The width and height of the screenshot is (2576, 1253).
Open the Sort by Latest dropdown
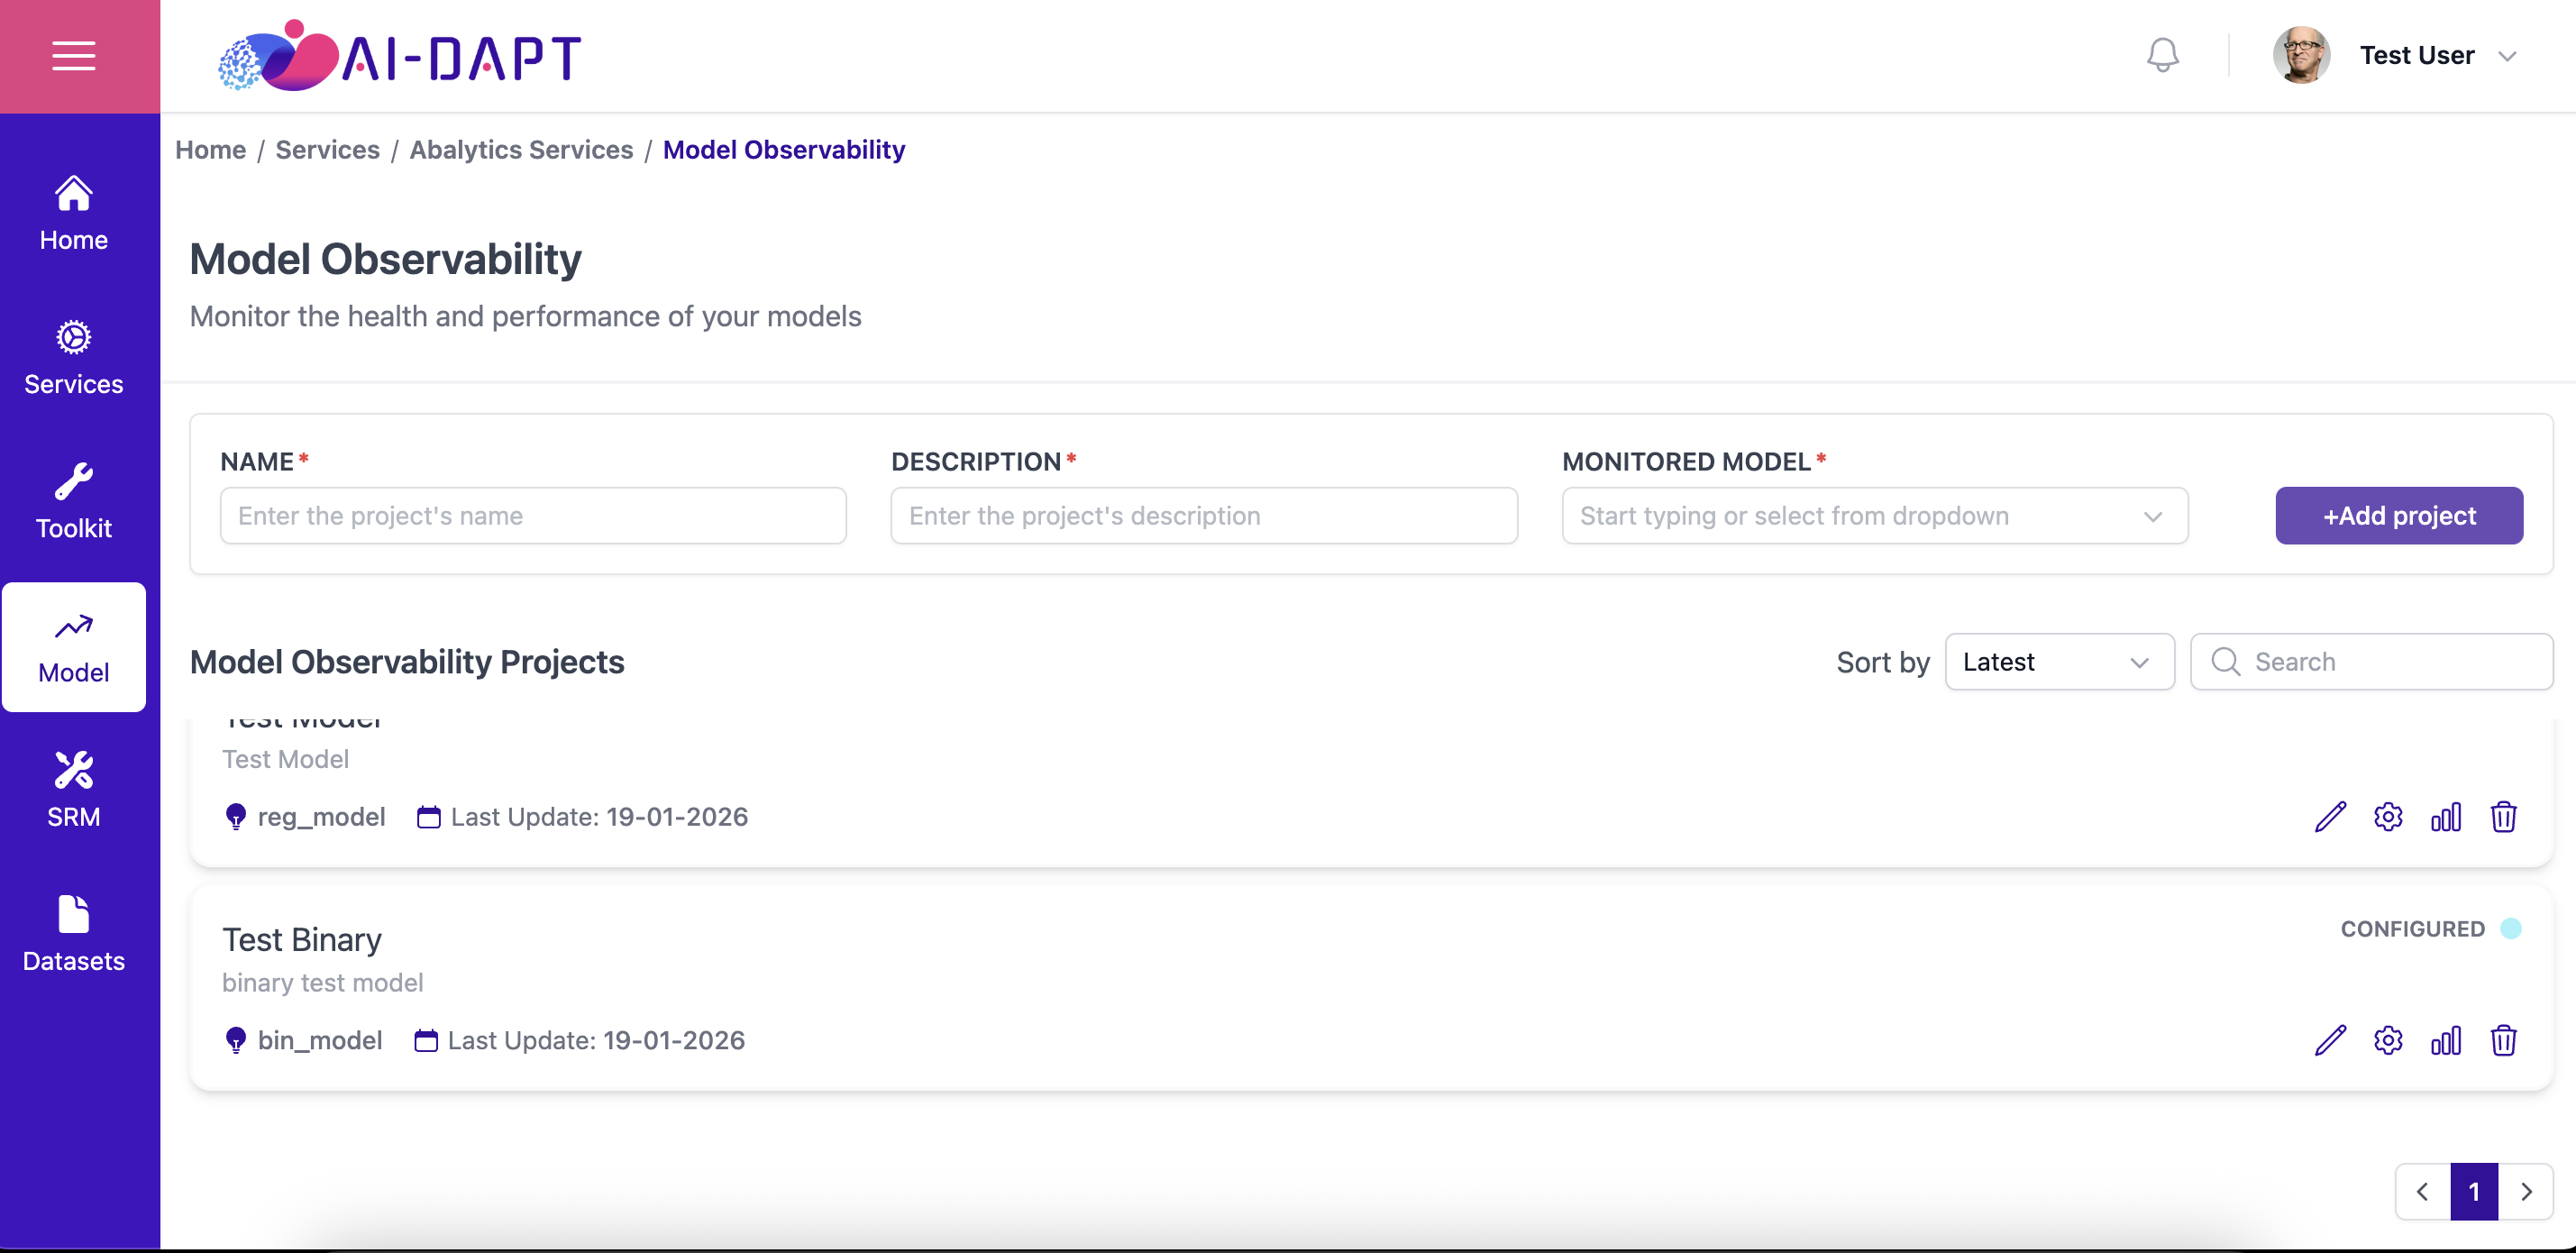click(x=2059, y=662)
